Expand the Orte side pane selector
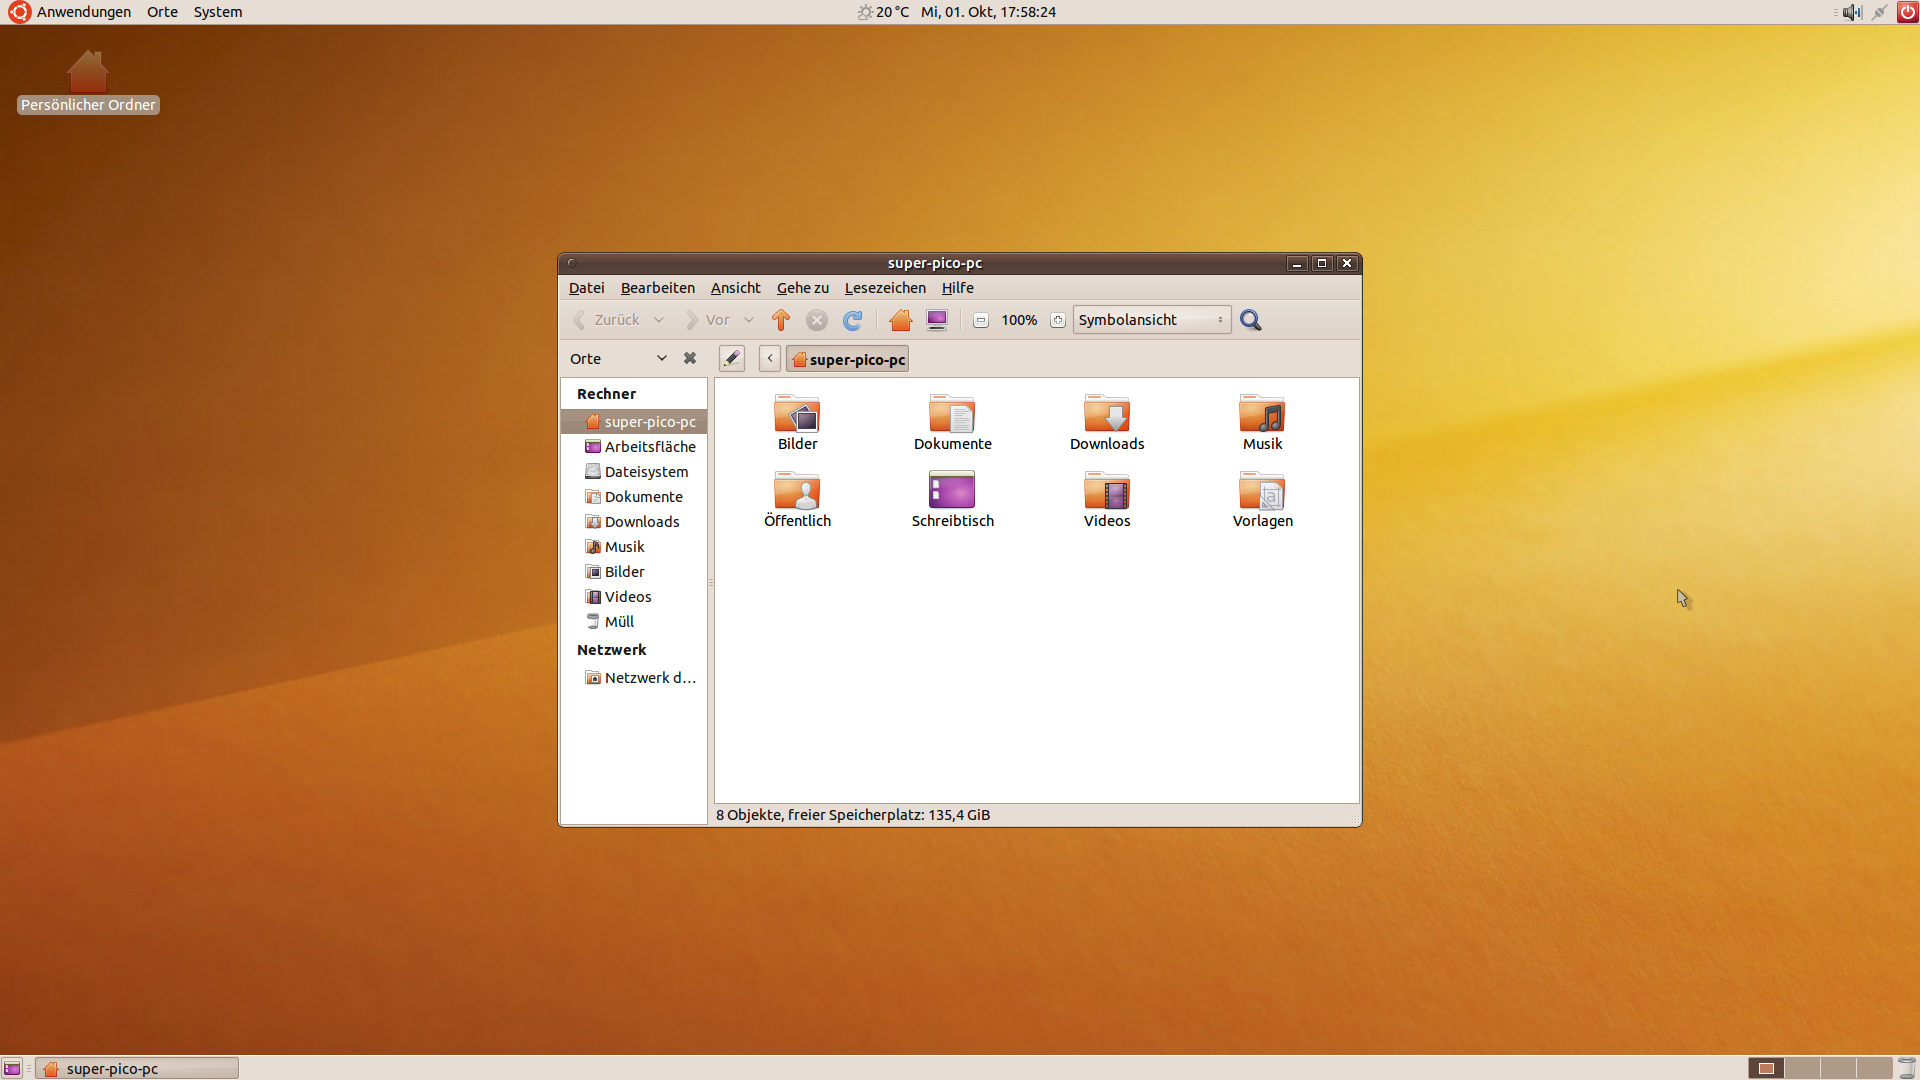The width and height of the screenshot is (1920, 1080). [x=661, y=359]
